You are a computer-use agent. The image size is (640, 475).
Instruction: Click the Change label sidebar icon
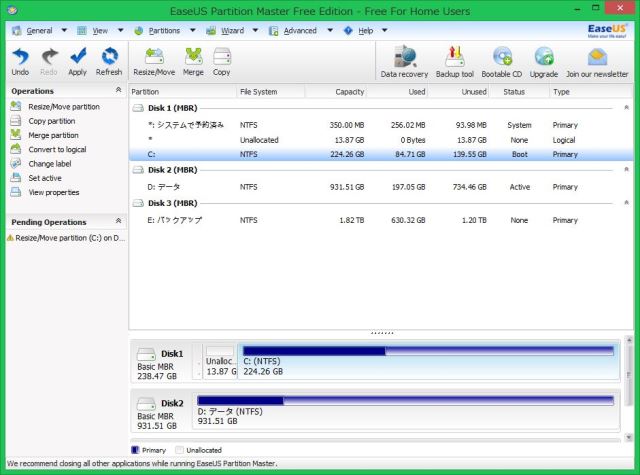pyautogui.click(x=16, y=163)
